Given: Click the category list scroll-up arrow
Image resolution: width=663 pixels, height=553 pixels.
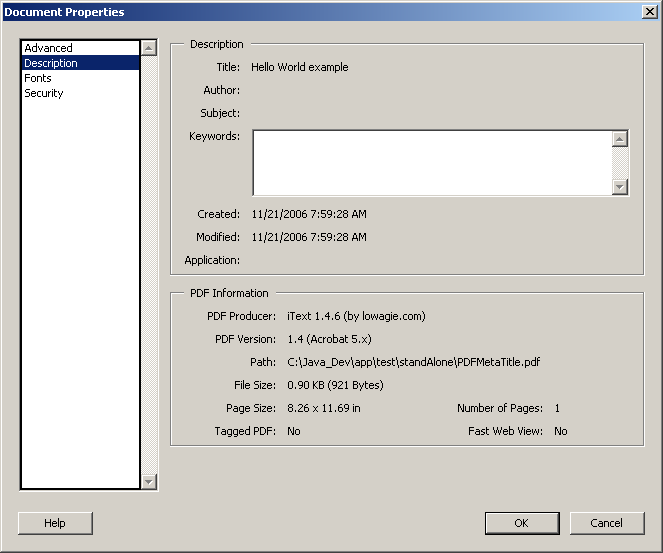Looking at the screenshot, I should [149, 48].
